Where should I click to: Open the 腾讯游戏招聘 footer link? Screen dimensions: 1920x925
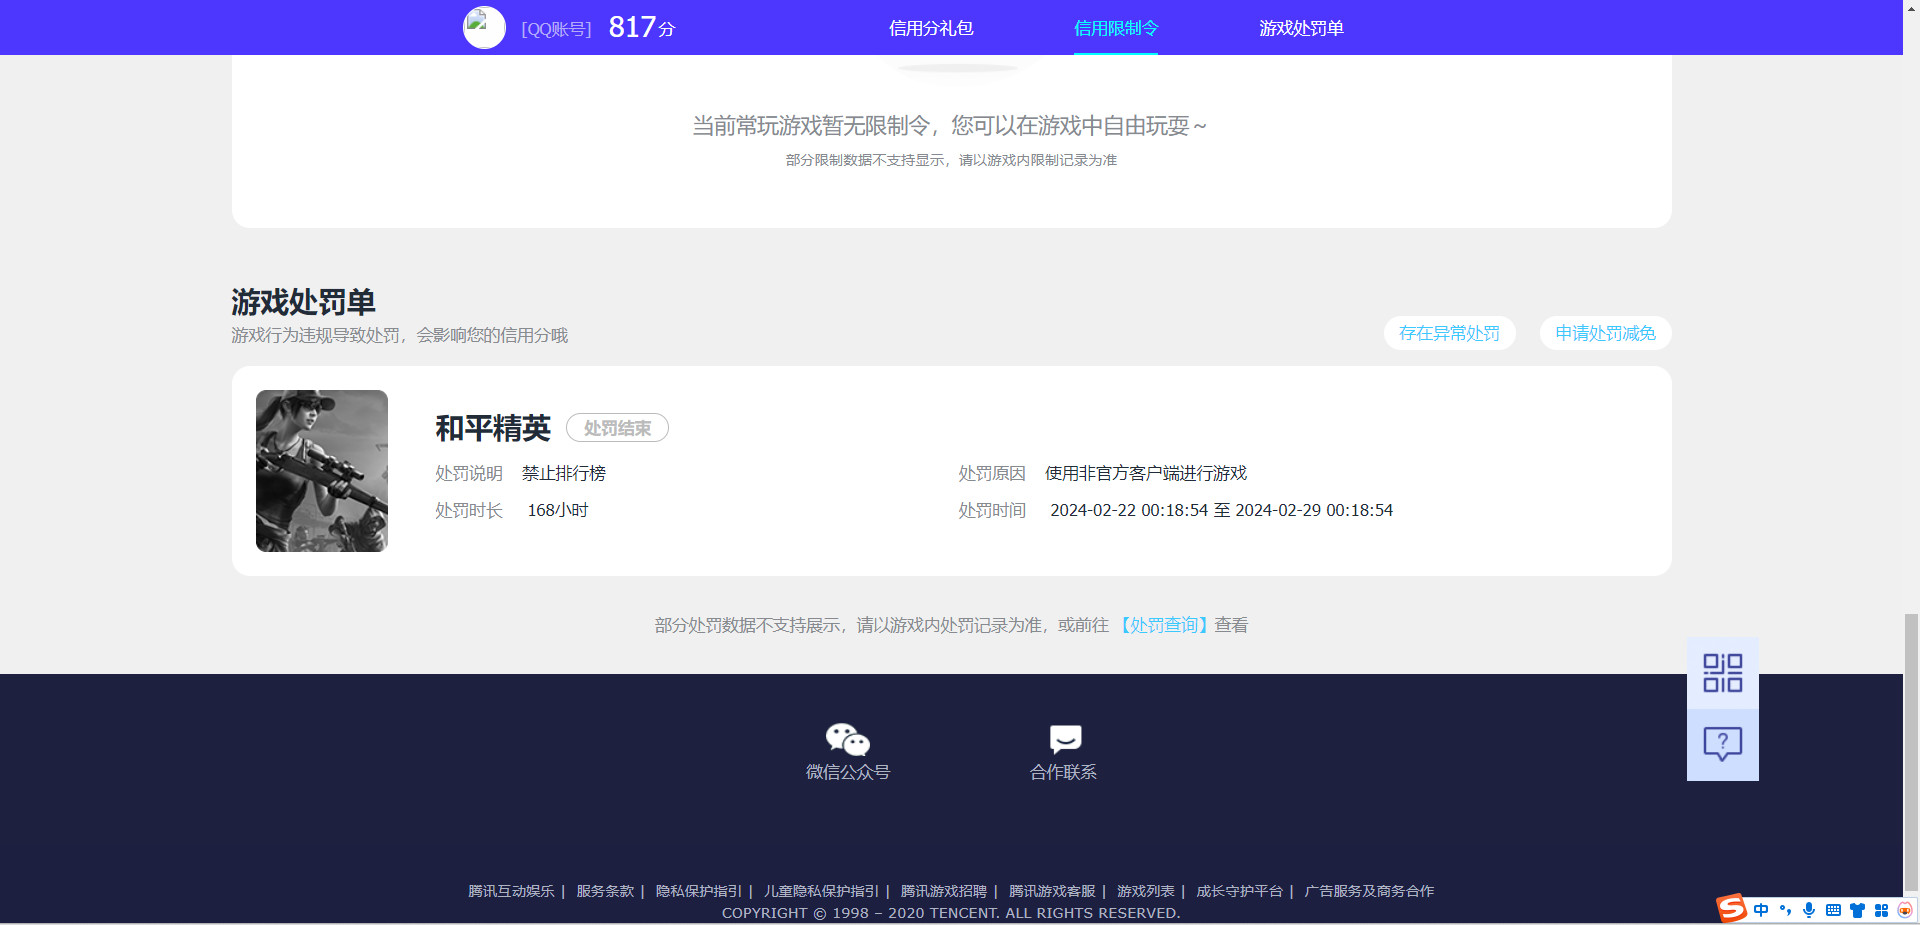pos(944,891)
